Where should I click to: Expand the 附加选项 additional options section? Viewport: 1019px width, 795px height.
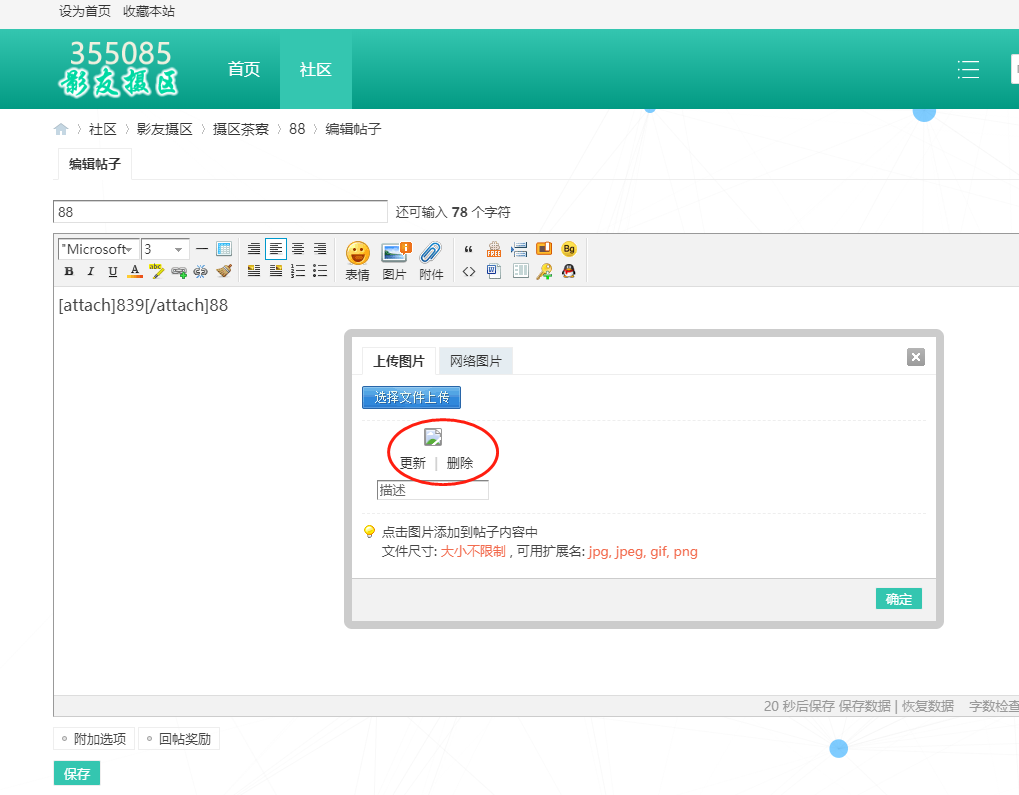pyautogui.click(x=93, y=739)
